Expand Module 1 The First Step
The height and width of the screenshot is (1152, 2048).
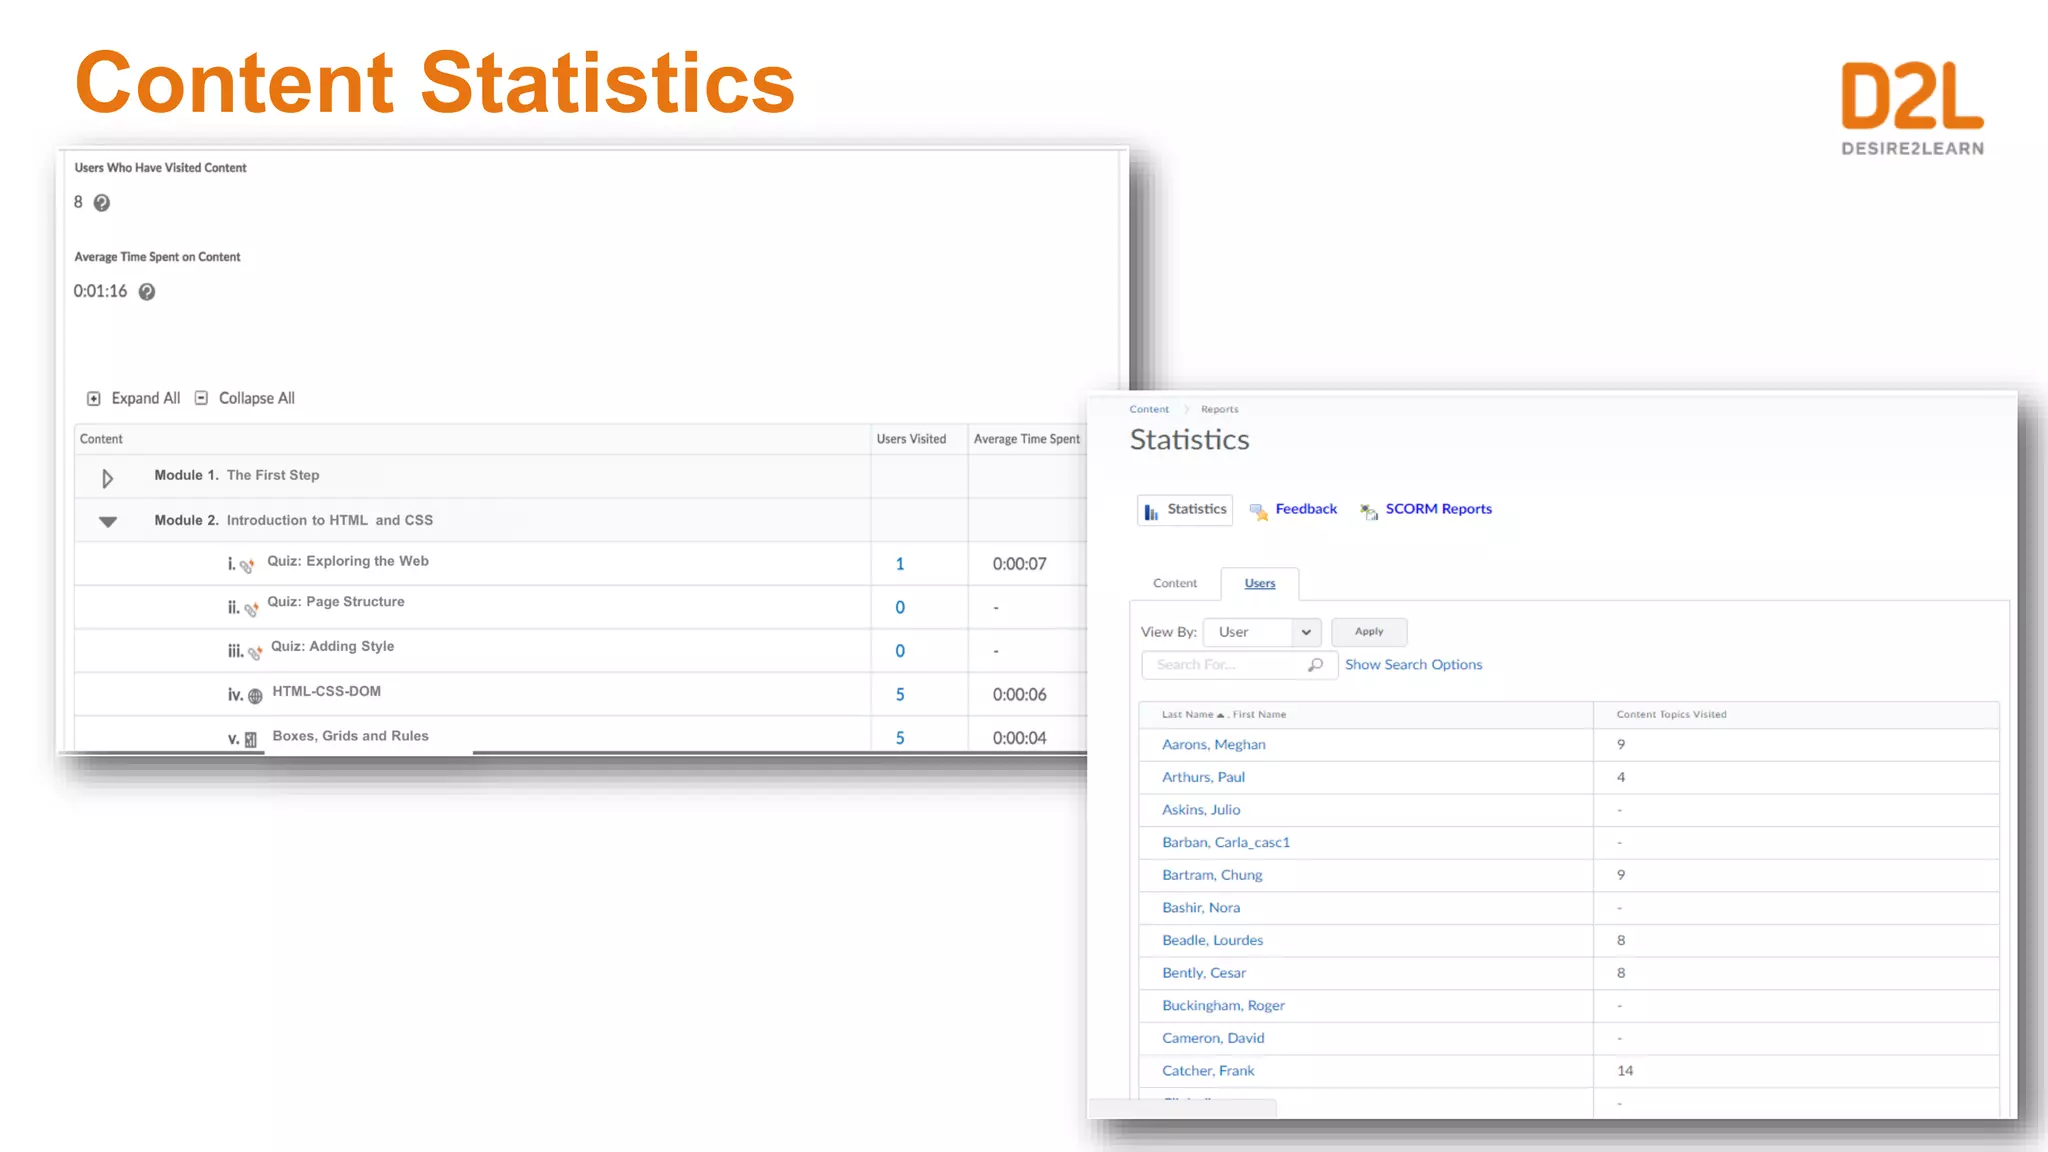coord(108,479)
